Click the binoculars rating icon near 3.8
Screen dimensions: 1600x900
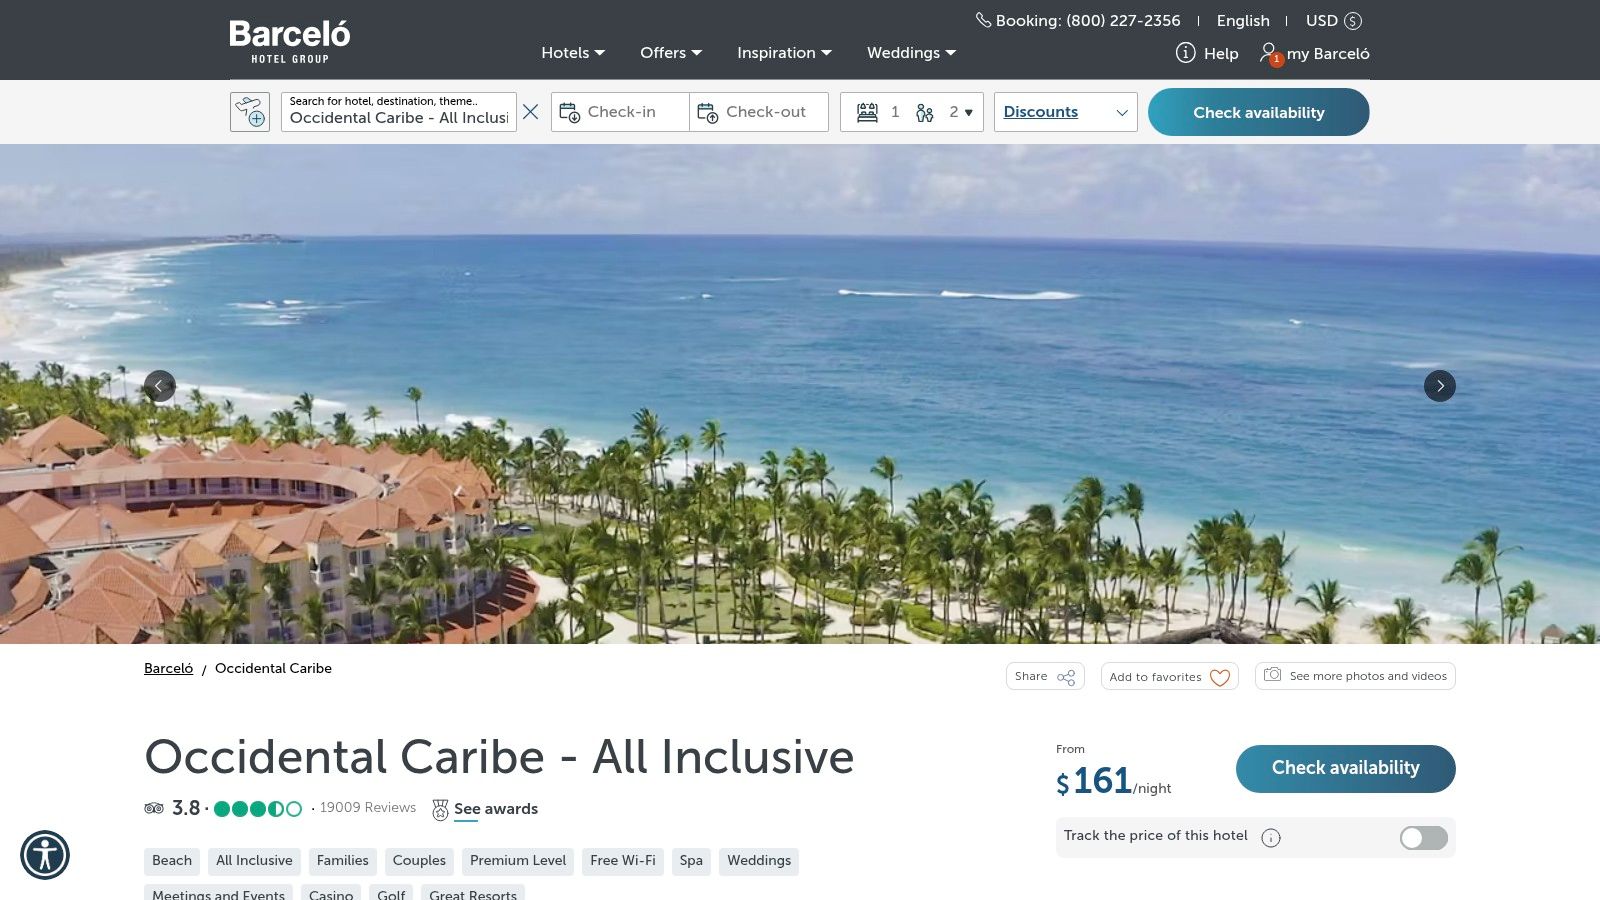tap(152, 806)
